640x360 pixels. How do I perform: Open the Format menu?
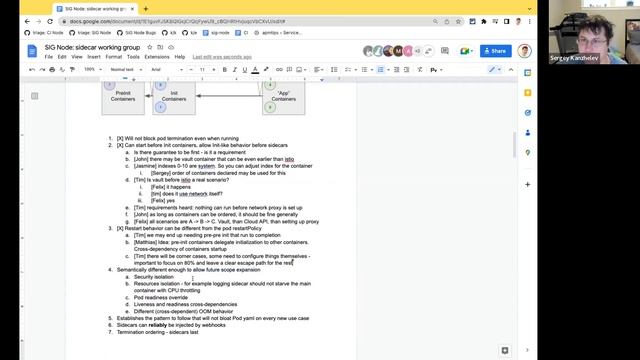[113, 57]
